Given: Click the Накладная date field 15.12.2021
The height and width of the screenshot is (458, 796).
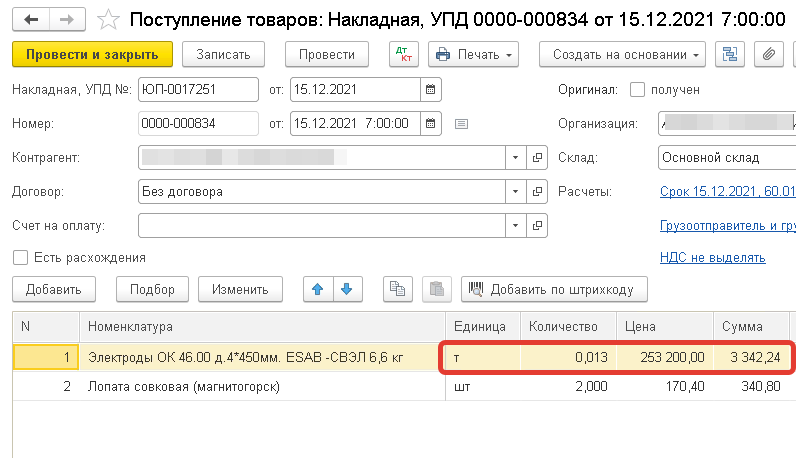Looking at the screenshot, I should [x=355, y=90].
